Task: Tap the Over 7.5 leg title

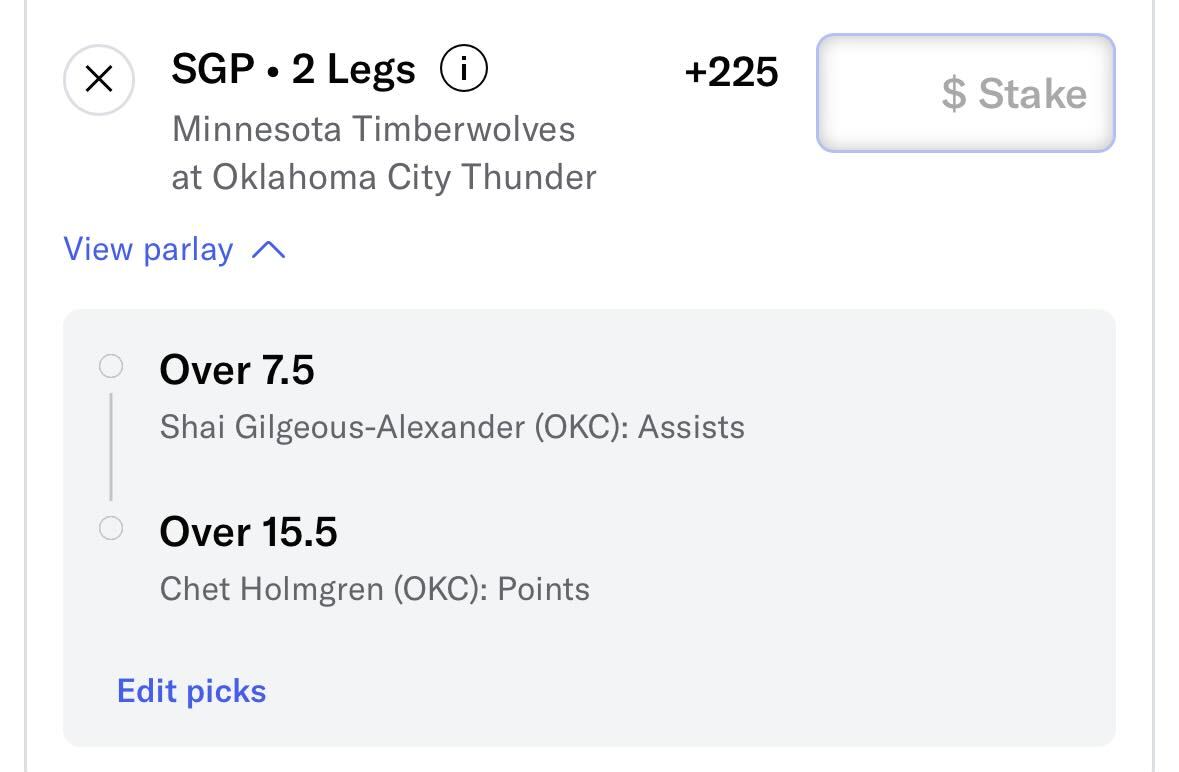Action: [237, 369]
